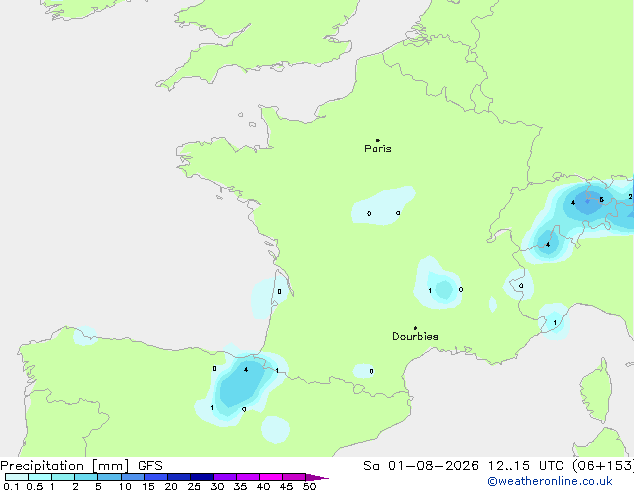The width and height of the screenshot is (634, 490).
Task: Pick the 25–30 mm dark blue swatch
Action: 202,477
